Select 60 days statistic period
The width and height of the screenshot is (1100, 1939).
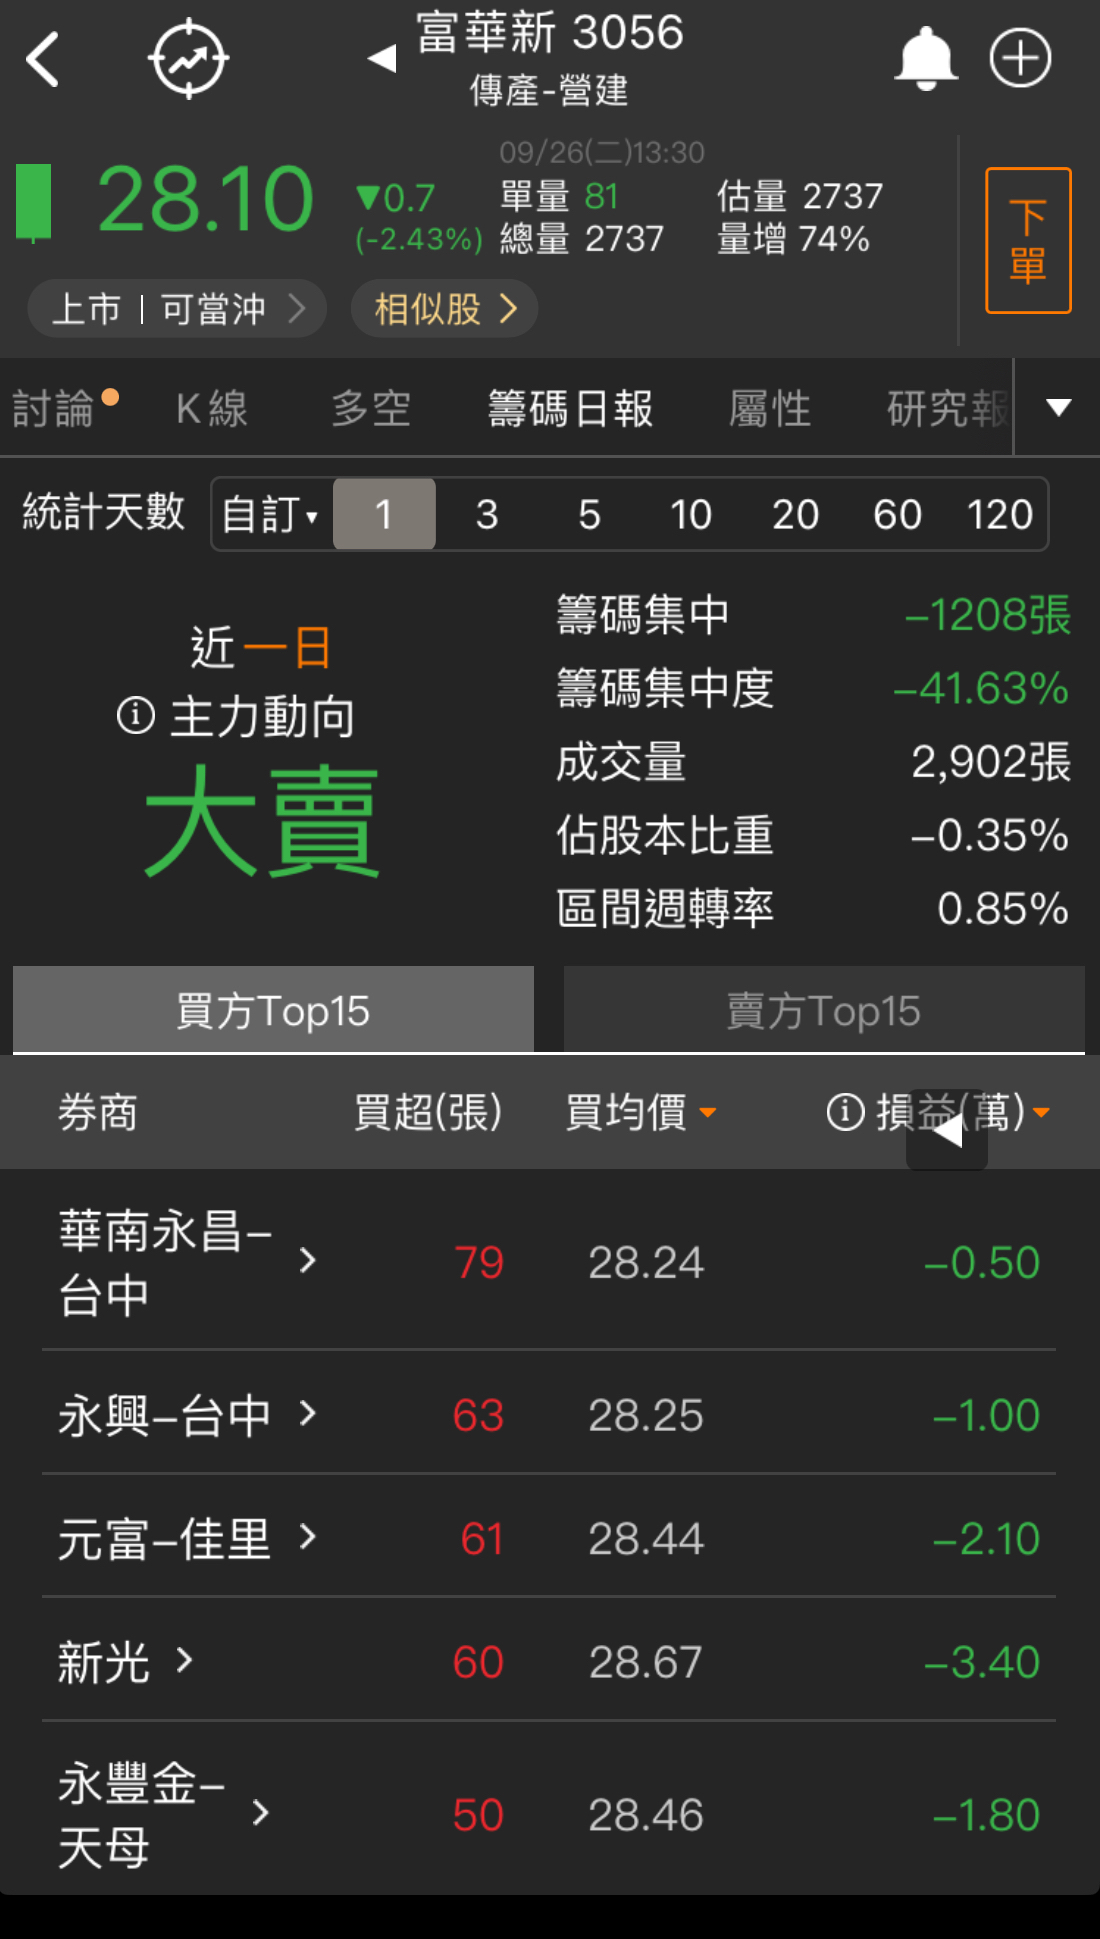pos(897,514)
